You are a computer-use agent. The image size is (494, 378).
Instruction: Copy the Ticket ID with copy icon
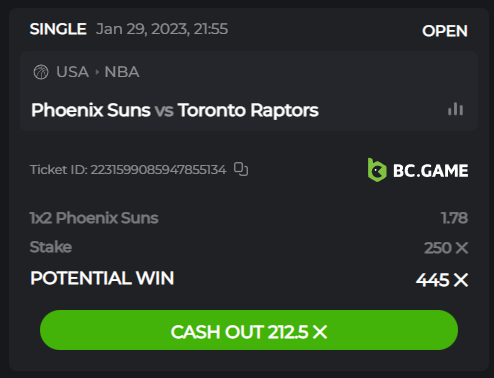(241, 169)
